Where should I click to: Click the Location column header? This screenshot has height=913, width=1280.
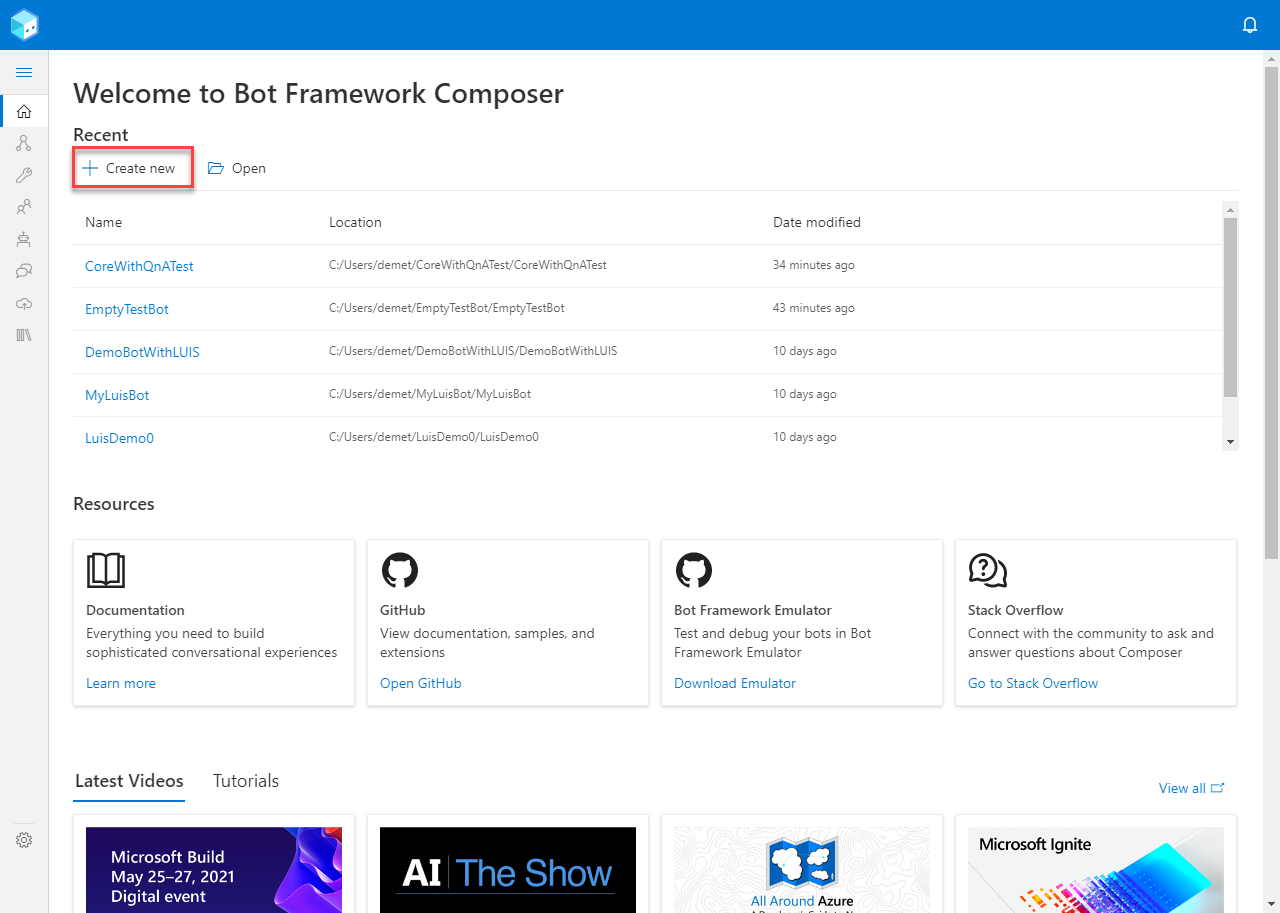(x=355, y=222)
